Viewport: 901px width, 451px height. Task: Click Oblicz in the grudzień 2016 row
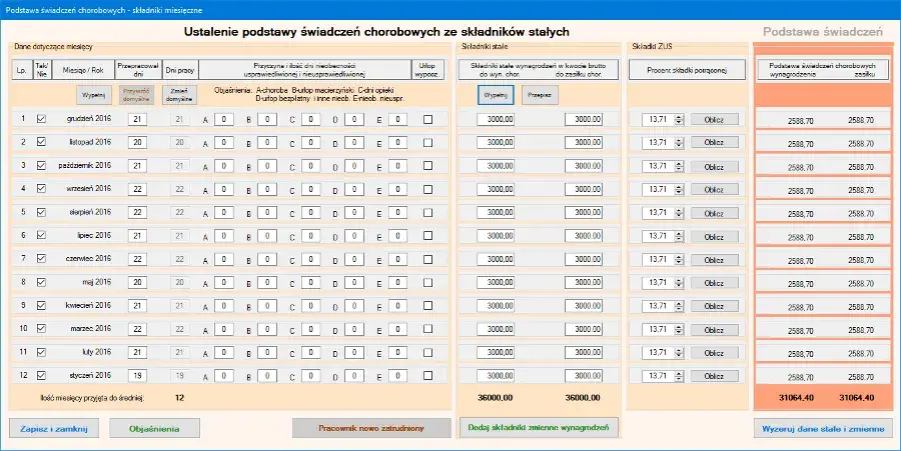(x=714, y=120)
